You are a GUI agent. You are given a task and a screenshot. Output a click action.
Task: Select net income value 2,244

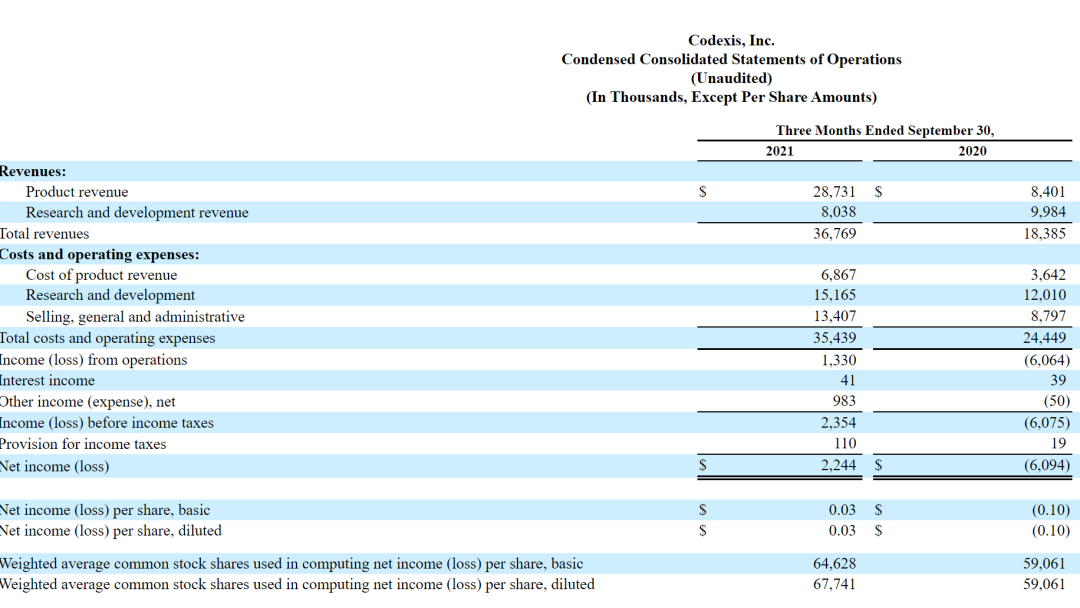[838, 466]
